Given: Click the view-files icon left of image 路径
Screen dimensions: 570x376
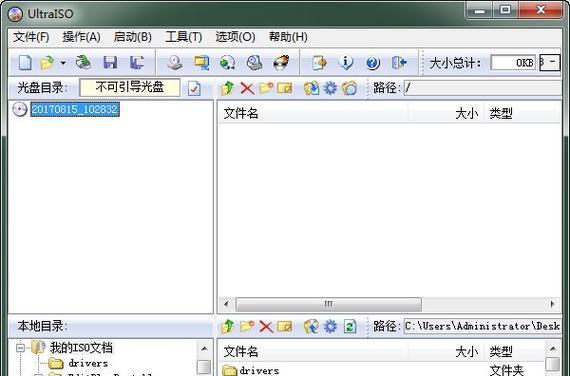Looking at the screenshot, I should pyautogui.click(x=349, y=88).
